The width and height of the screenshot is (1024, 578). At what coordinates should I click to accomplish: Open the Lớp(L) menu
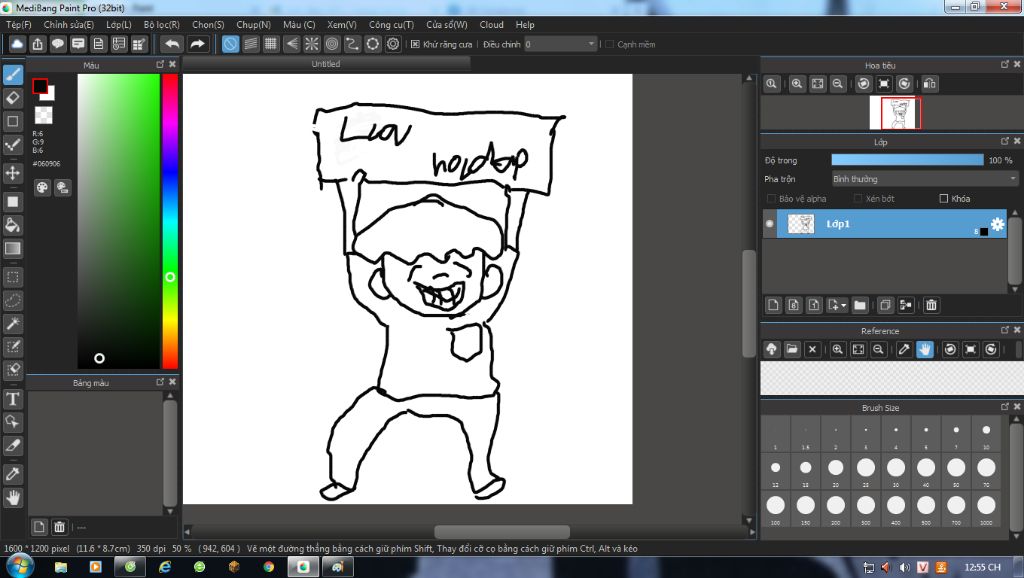119,25
